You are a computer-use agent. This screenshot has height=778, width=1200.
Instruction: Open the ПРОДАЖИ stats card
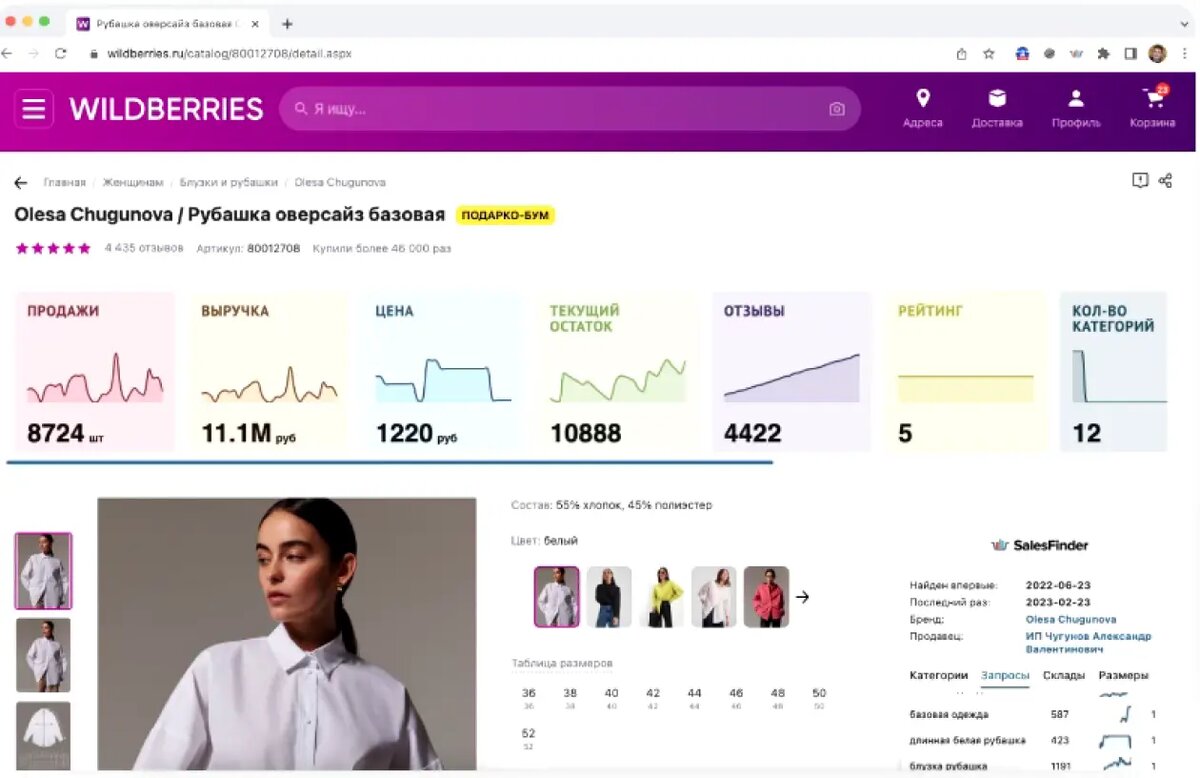coord(95,371)
